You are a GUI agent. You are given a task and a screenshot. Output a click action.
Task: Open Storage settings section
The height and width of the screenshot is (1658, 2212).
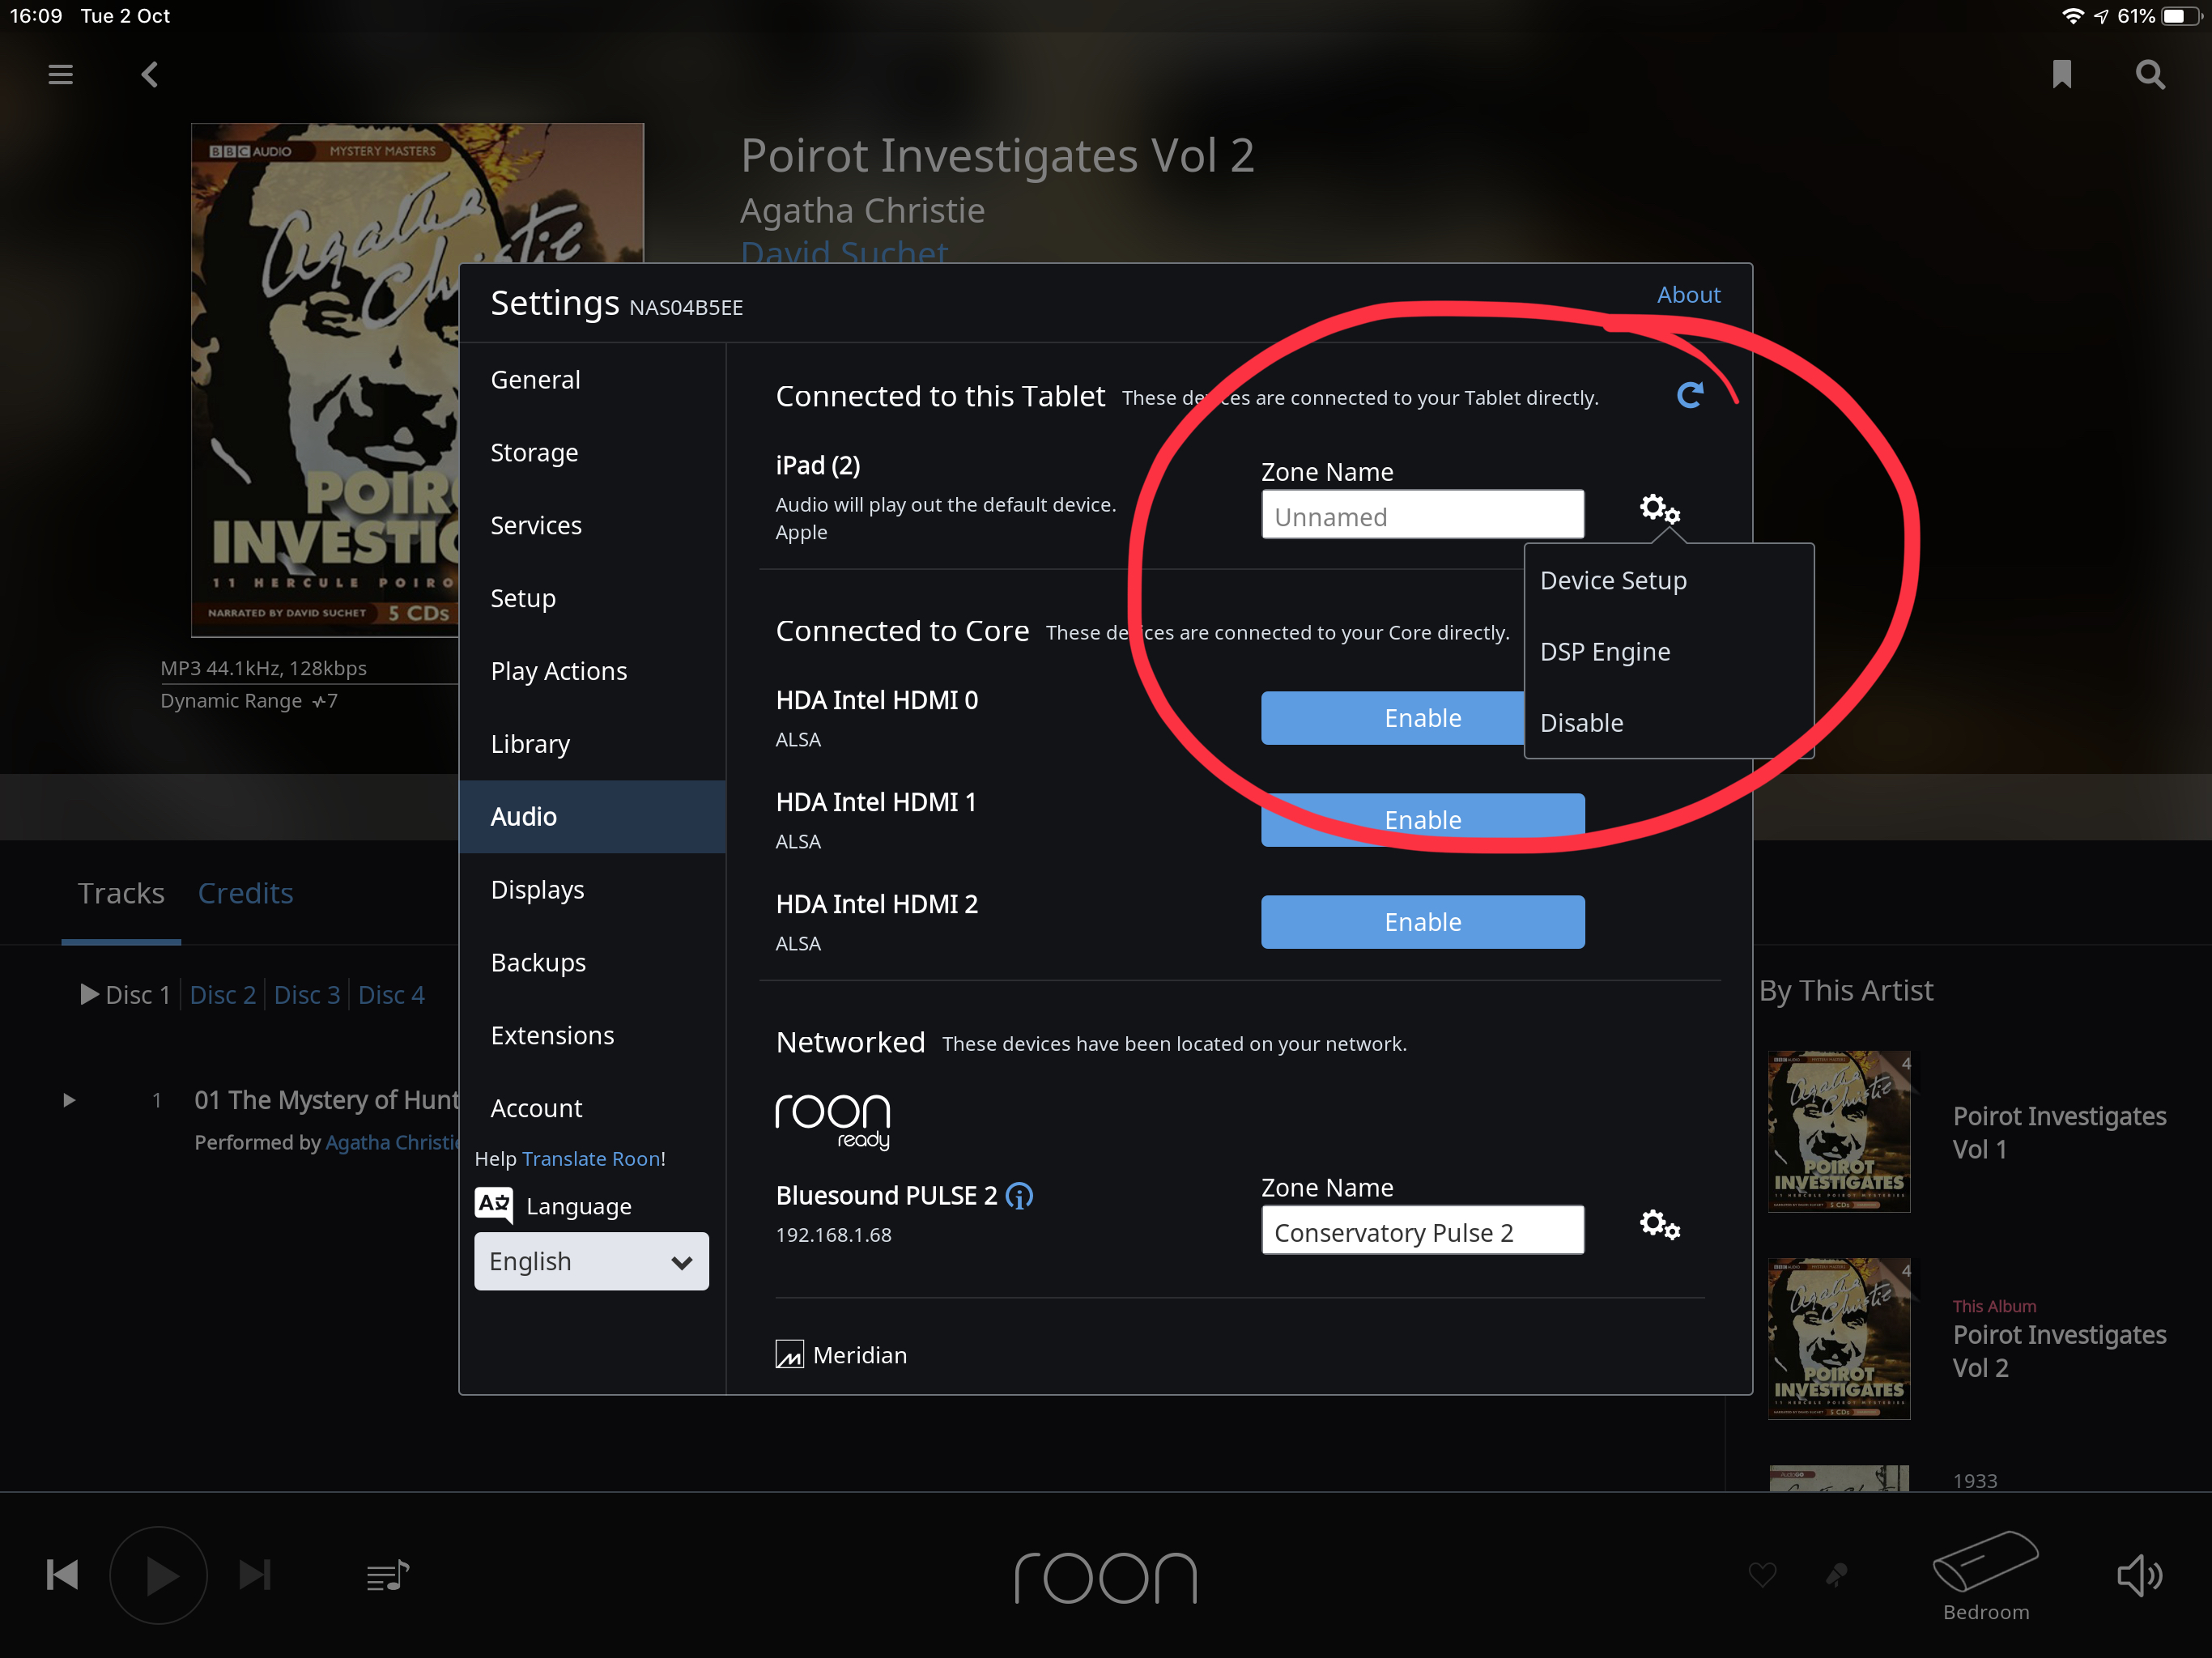(592, 453)
